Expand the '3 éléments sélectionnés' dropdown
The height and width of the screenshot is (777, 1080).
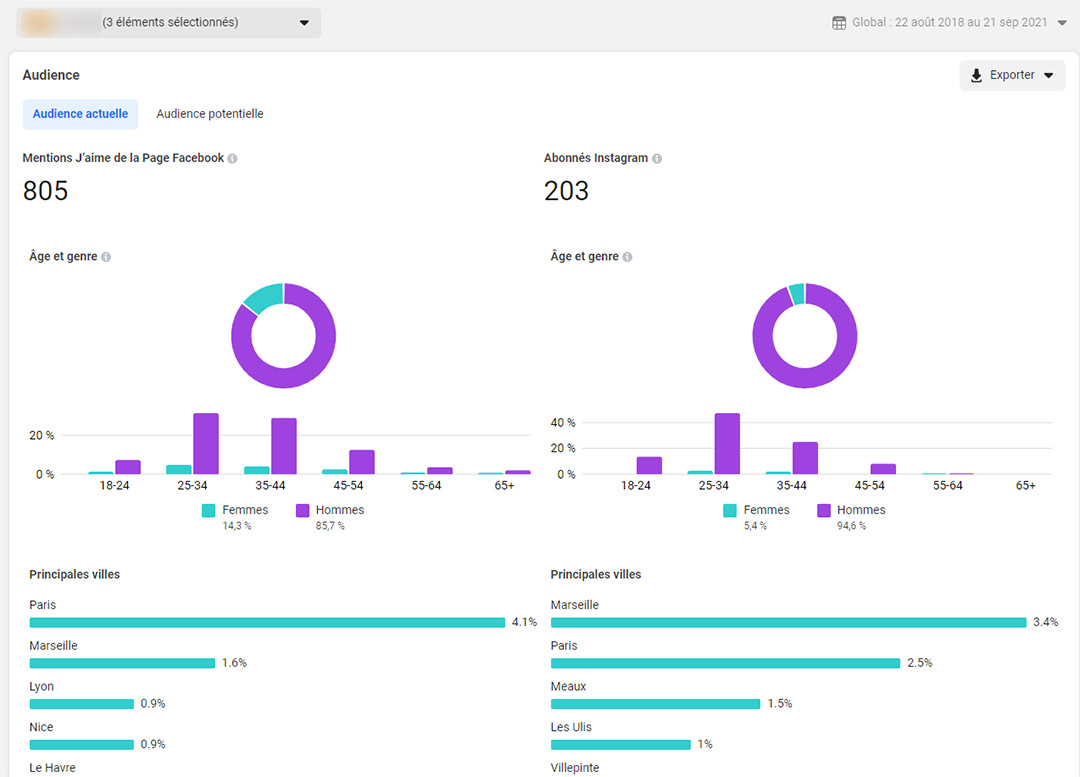[x=303, y=22]
